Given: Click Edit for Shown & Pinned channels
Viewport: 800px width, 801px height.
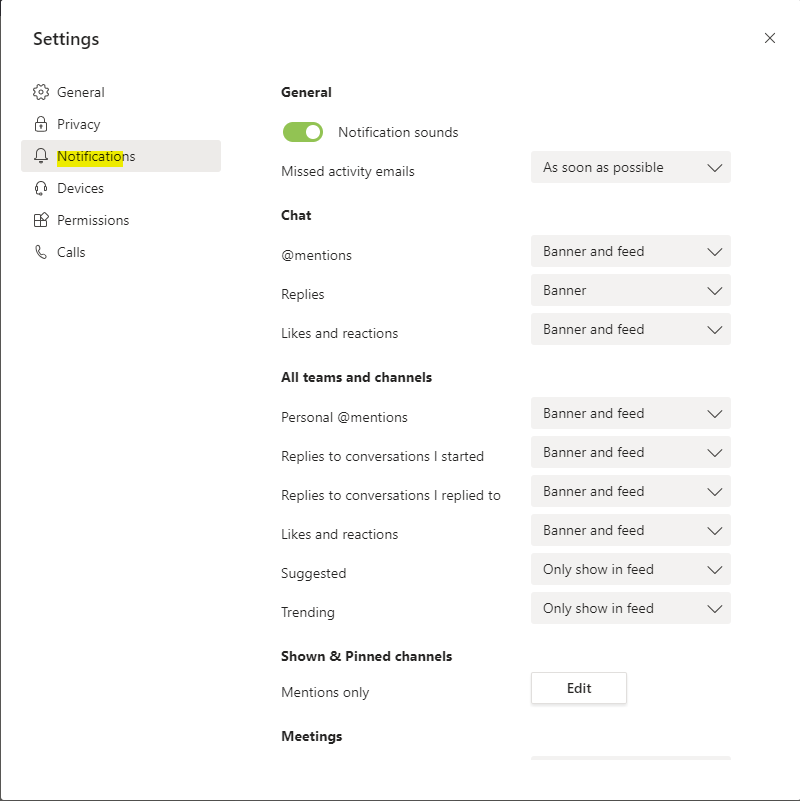Looking at the screenshot, I should point(578,688).
